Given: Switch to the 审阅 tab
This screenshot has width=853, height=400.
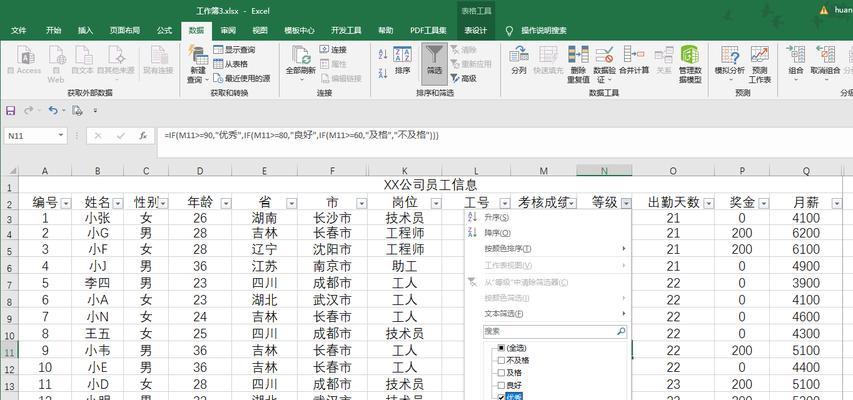Looking at the screenshot, I should click(x=228, y=30).
